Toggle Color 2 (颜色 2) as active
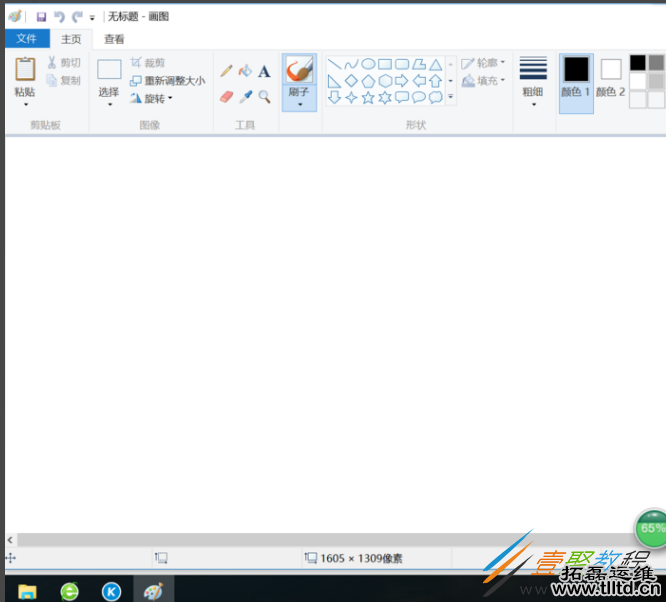This screenshot has height=602, width=666. click(x=610, y=77)
